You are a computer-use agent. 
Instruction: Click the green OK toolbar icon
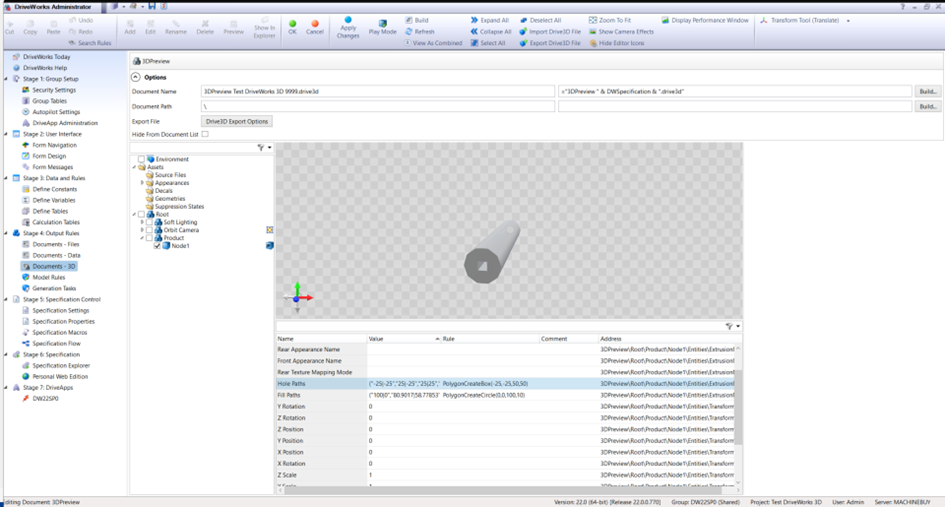point(292,24)
